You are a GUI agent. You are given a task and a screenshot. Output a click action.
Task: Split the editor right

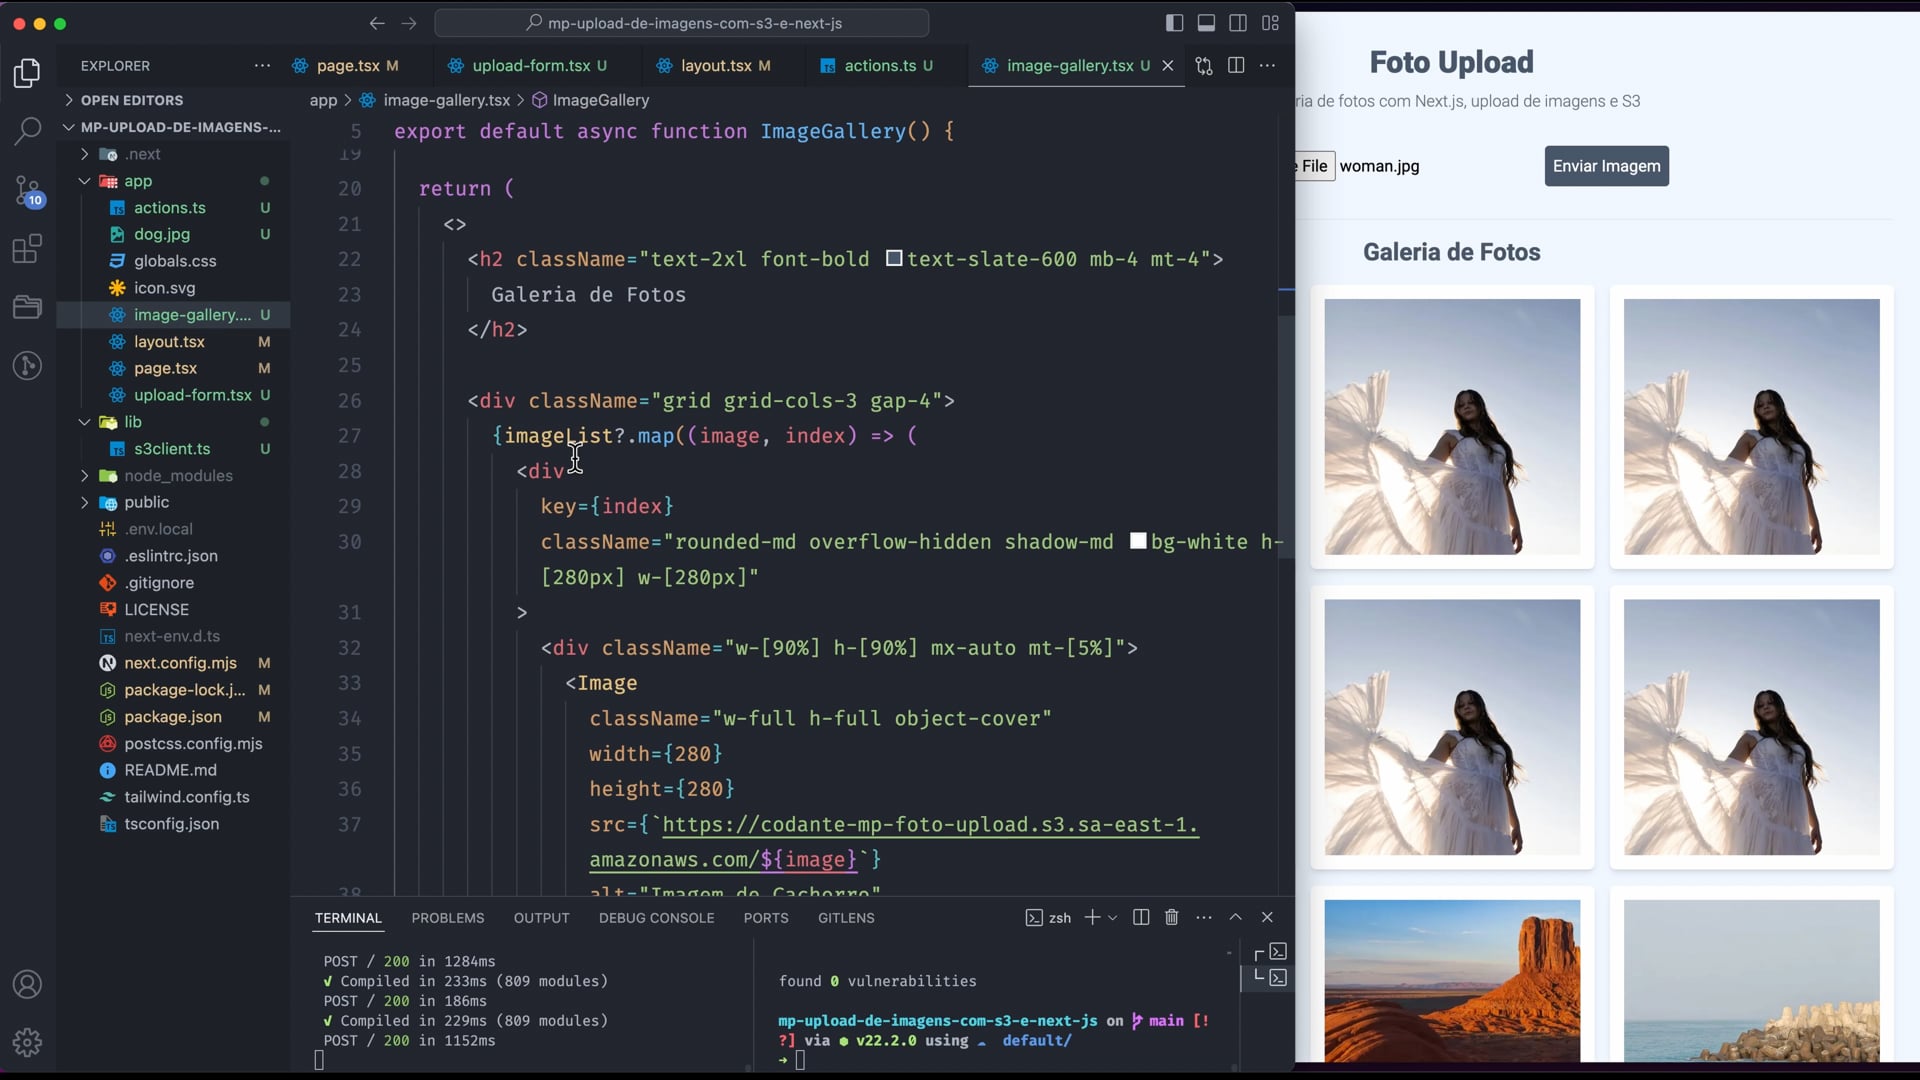1236,66
